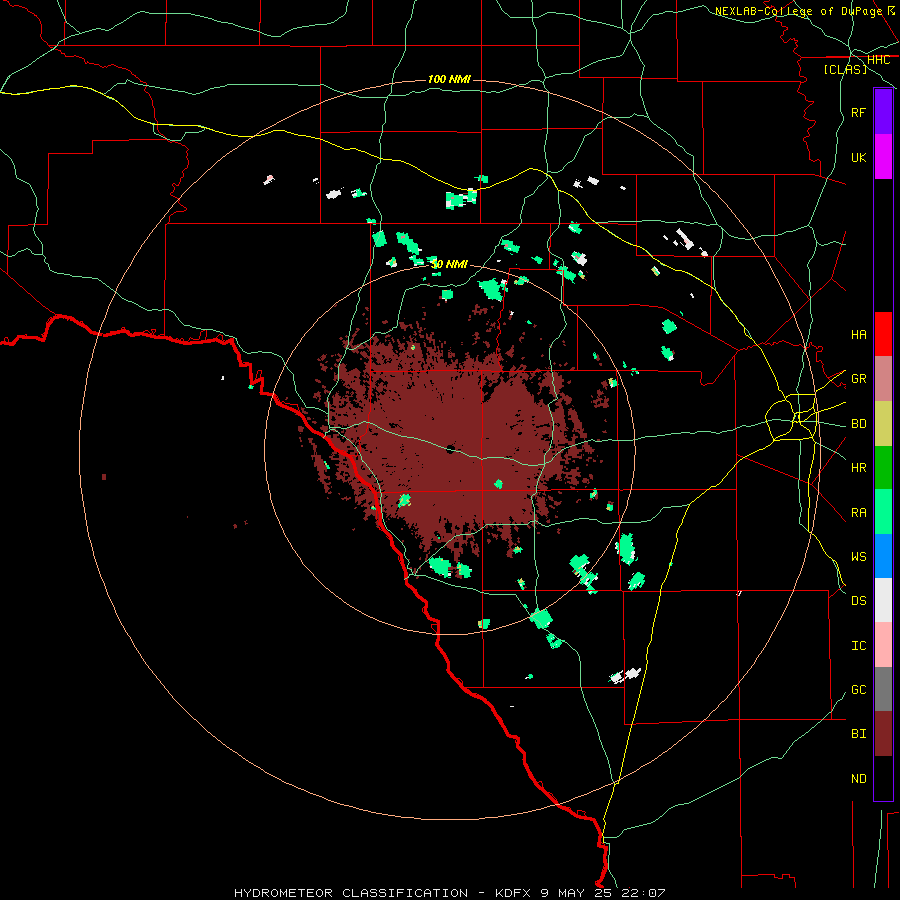The height and width of the screenshot is (900, 900).
Task: Select the GR graupel color swatch
Action: pyautogui.click(x=883, y=379)
